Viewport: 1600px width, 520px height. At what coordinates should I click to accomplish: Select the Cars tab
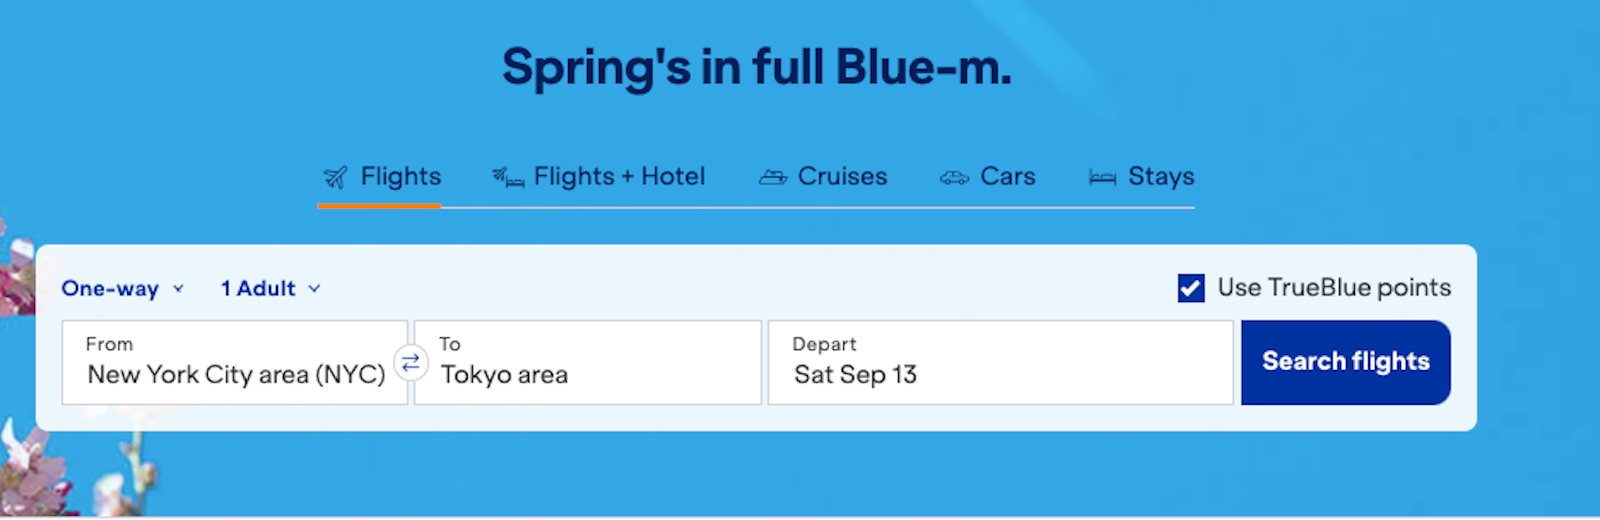click(x=1007, y=177)
